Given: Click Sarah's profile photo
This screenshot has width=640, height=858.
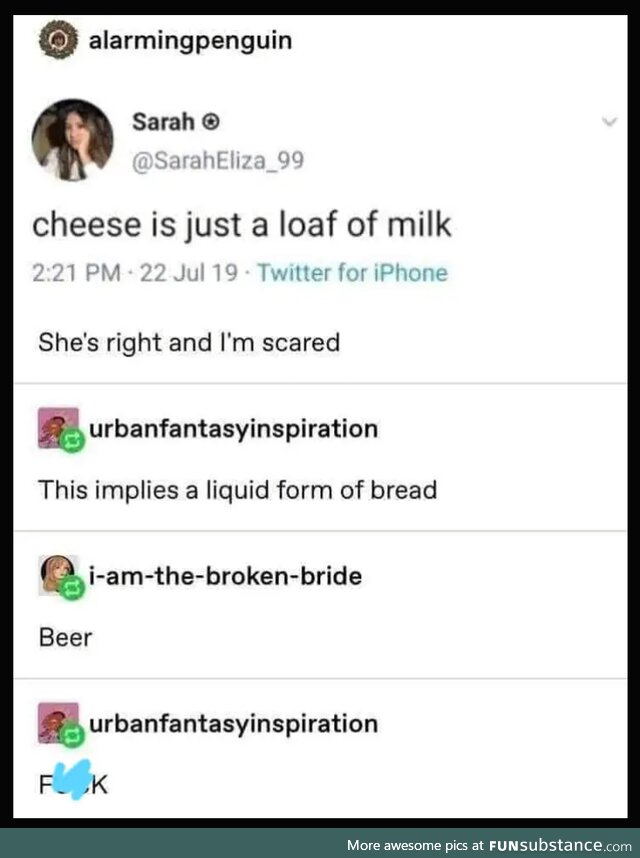Looking at the screenshot, I should (x=73, y=139).
